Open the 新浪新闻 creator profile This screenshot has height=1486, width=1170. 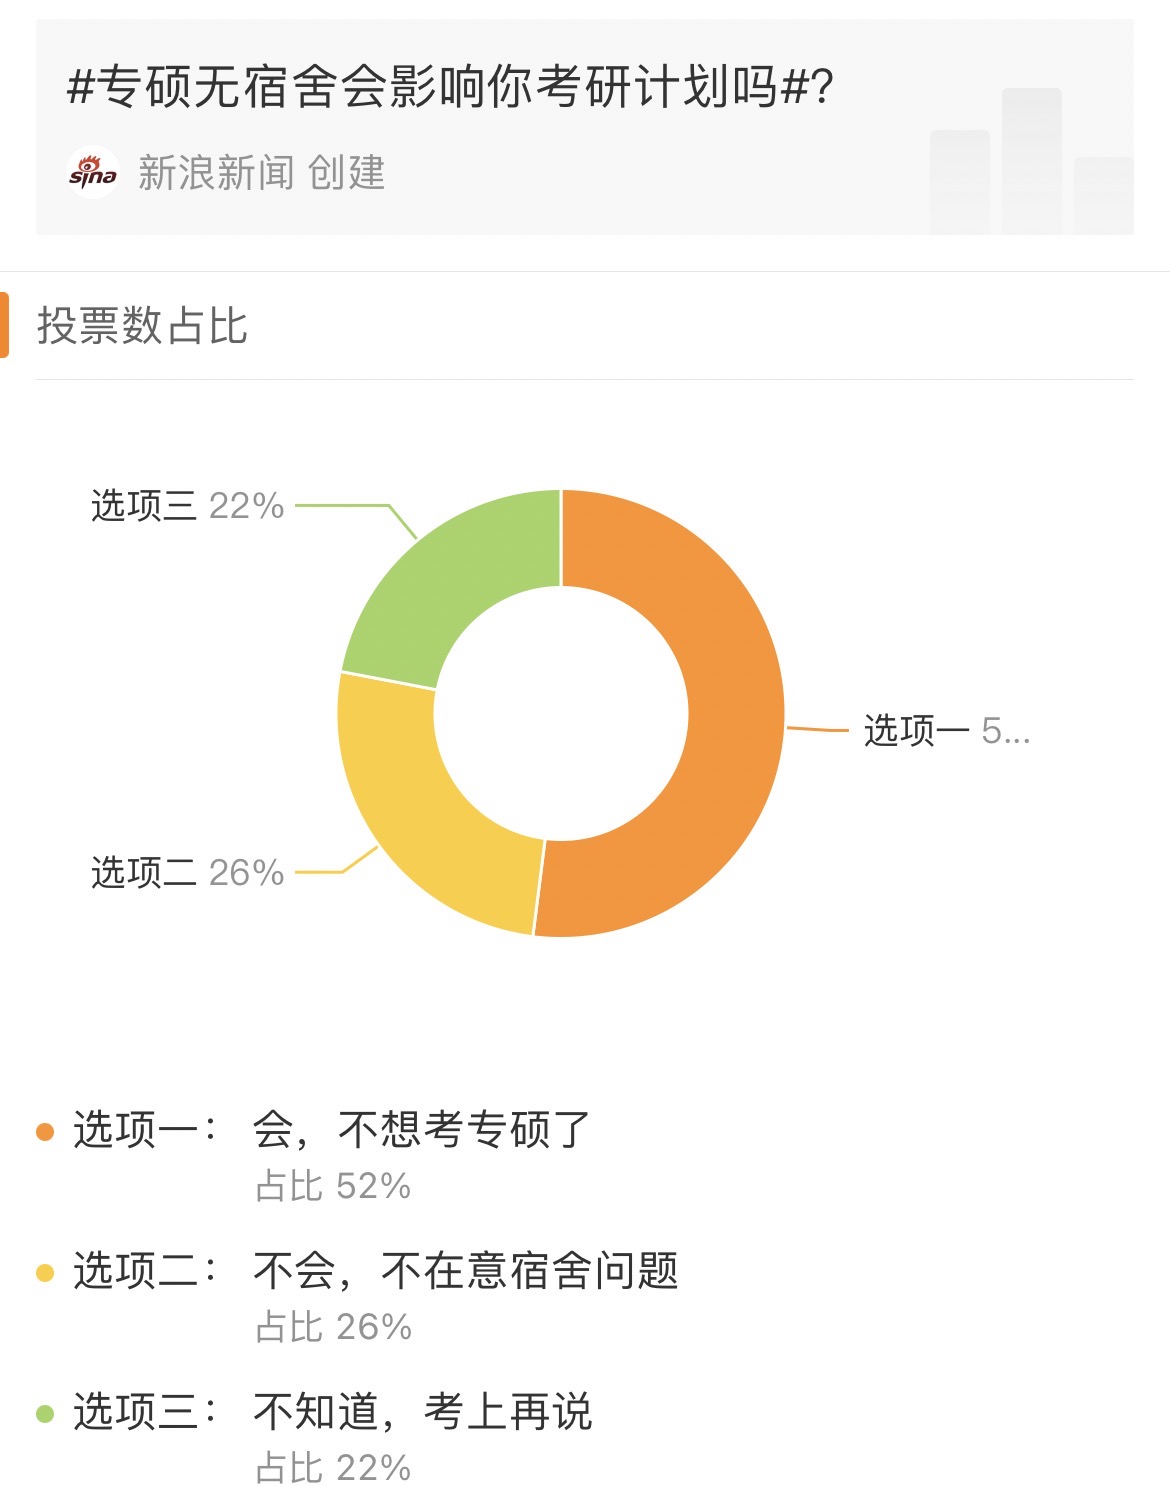click(216, 173)
